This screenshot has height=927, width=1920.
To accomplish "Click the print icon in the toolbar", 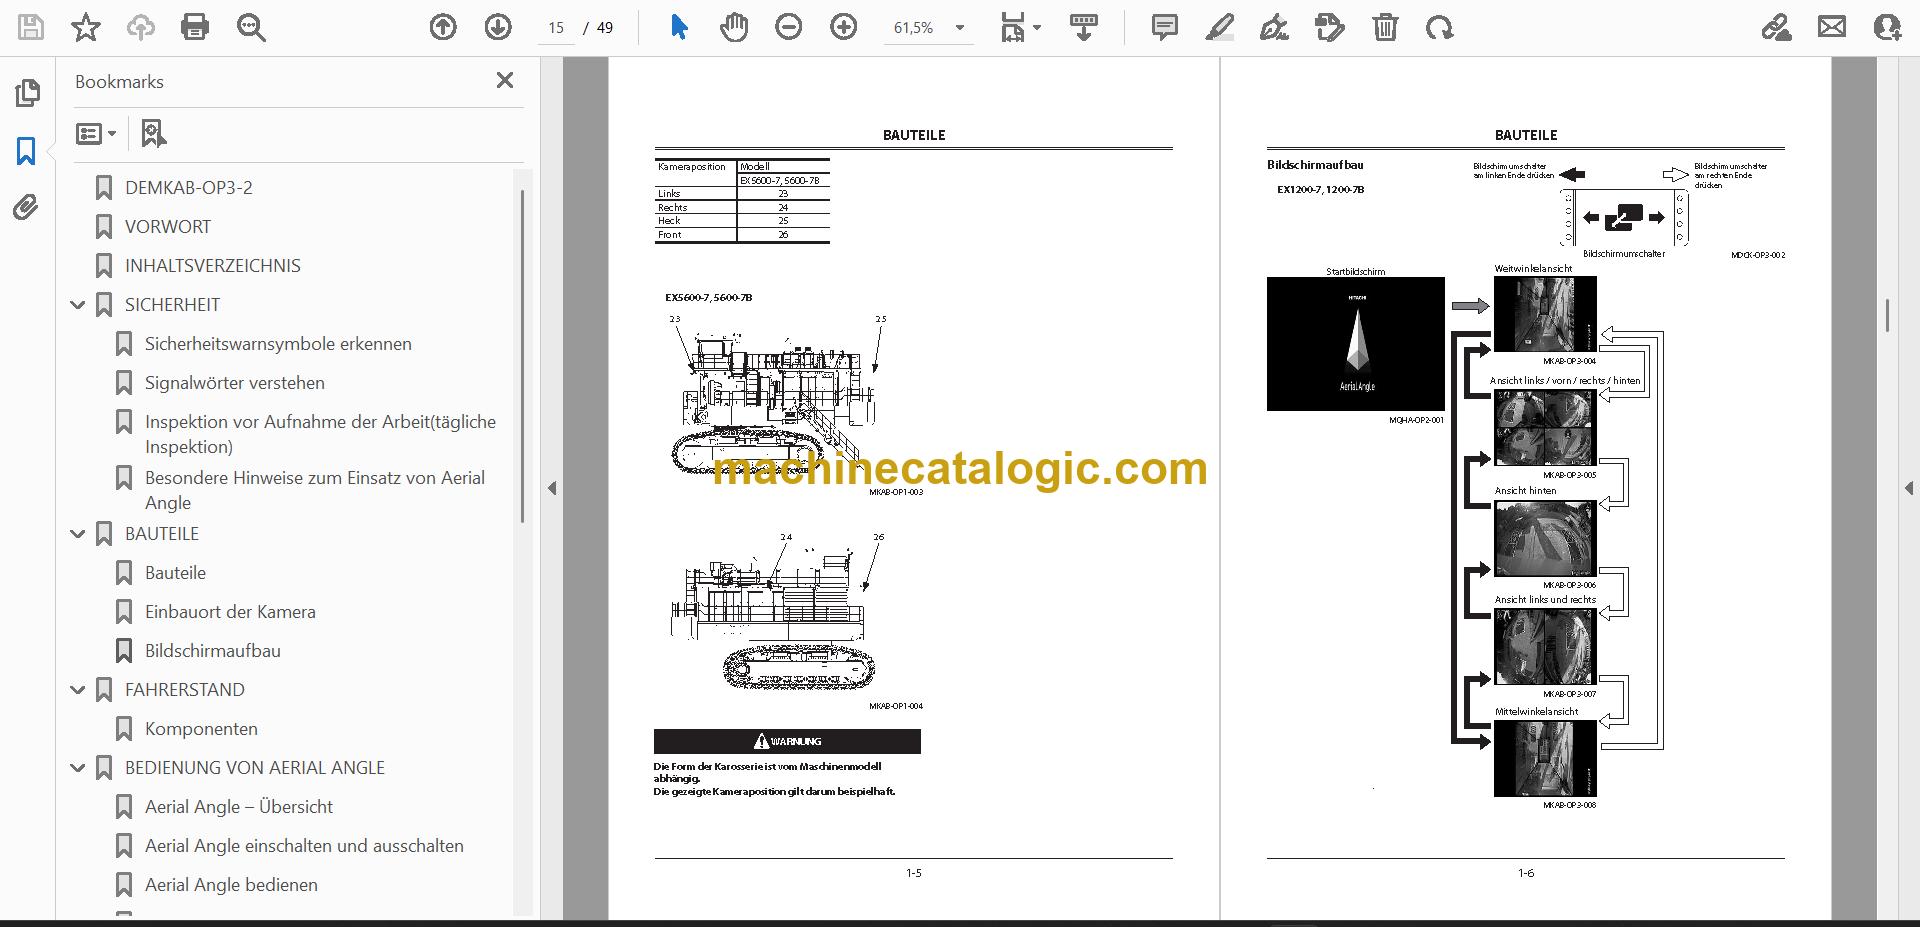I will pos(195,27).
